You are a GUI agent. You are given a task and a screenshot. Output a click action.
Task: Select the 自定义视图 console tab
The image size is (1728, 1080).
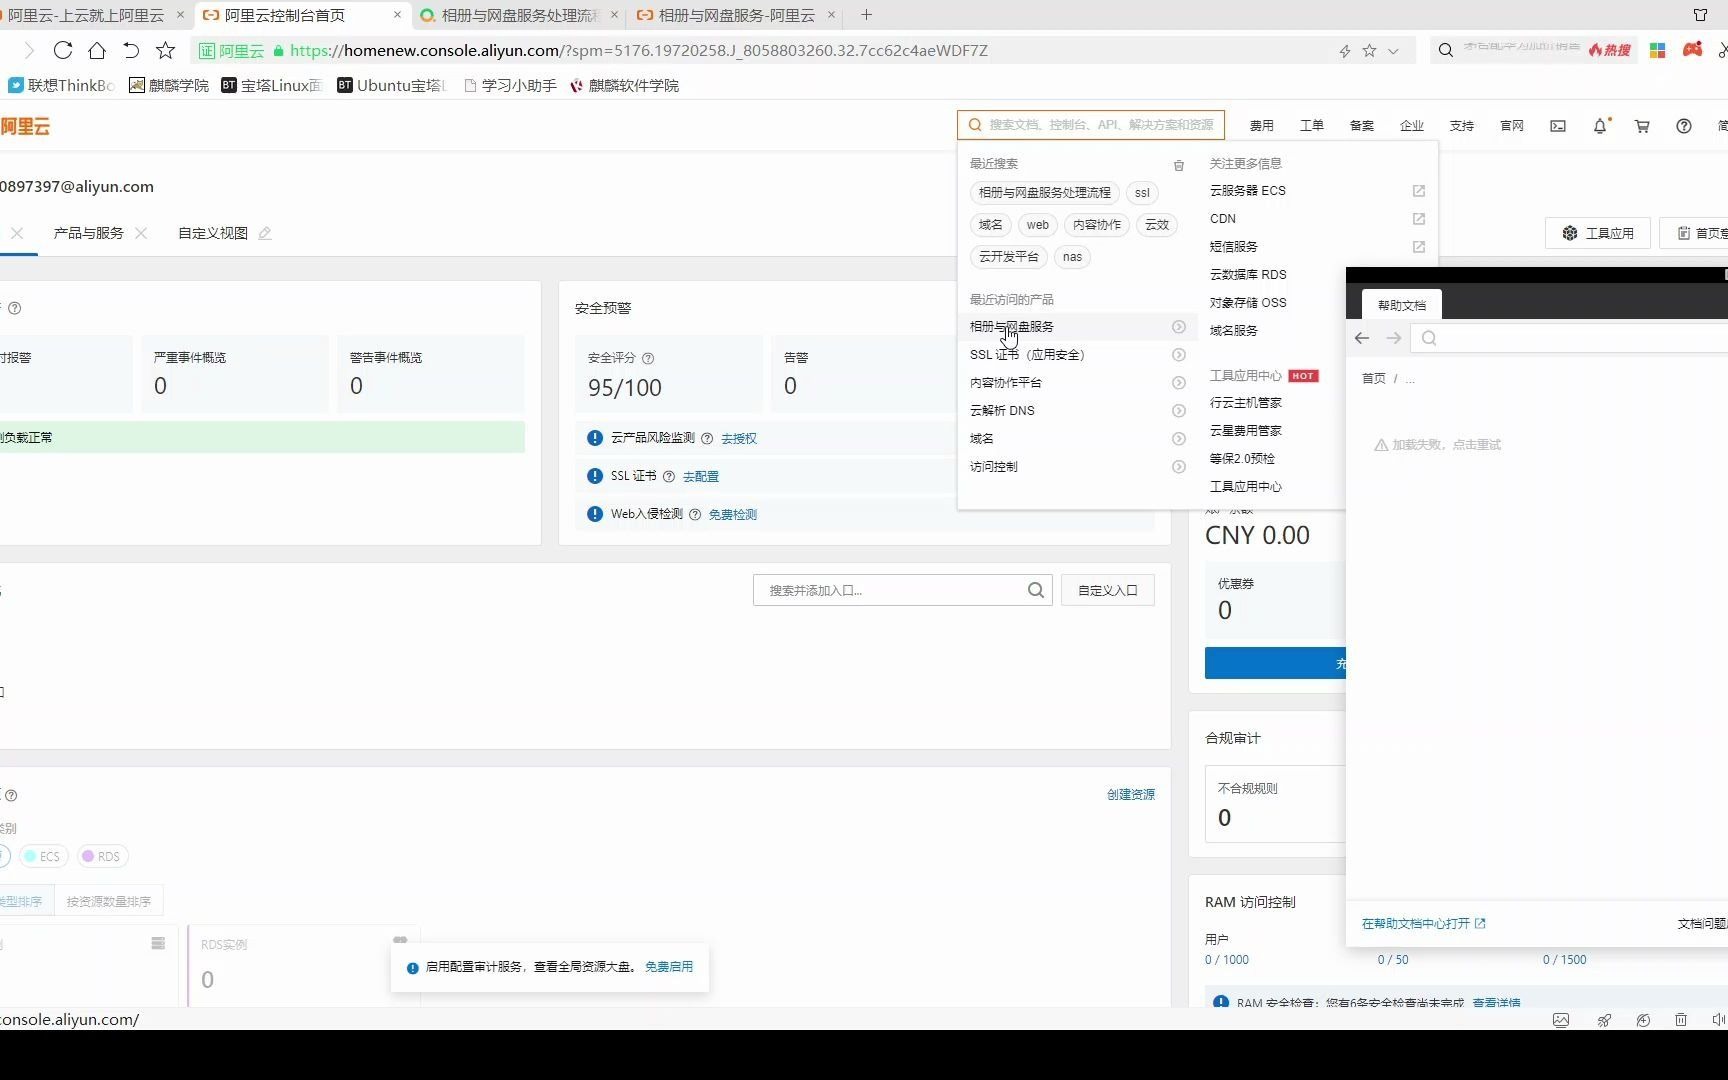point(213,233)
